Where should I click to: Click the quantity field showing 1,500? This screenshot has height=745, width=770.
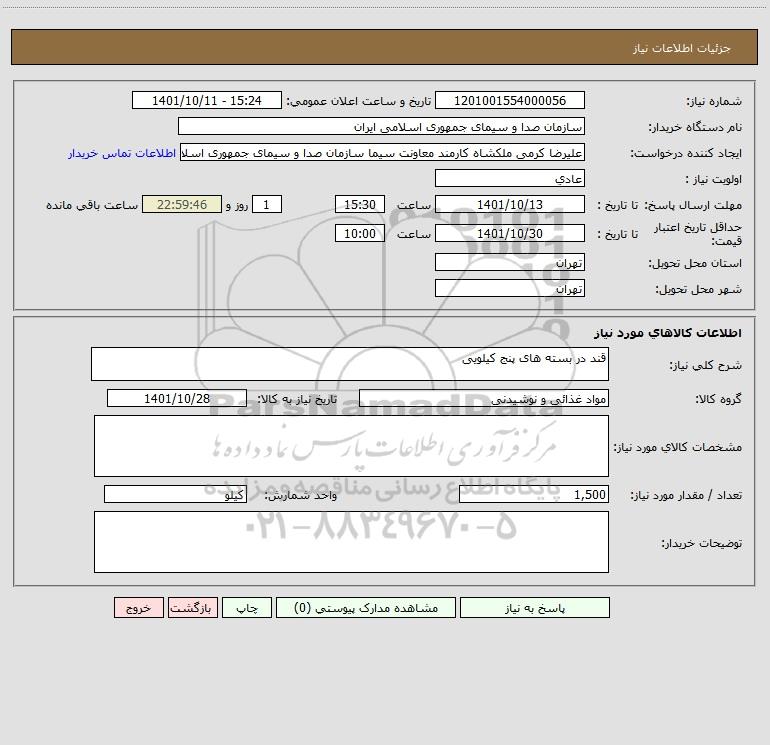(534, 494)
